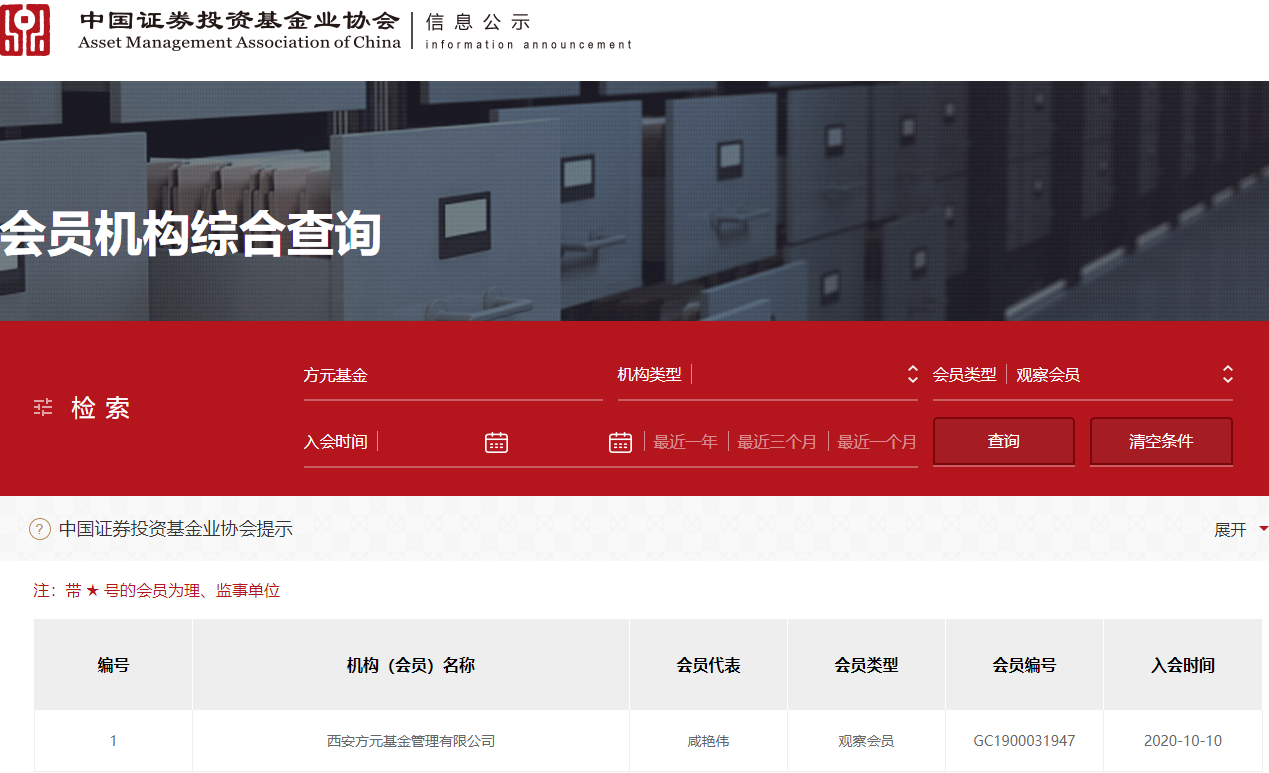Click the row number 1 cell
Viewport: 1269px width, 773px height.
[113, 741]
